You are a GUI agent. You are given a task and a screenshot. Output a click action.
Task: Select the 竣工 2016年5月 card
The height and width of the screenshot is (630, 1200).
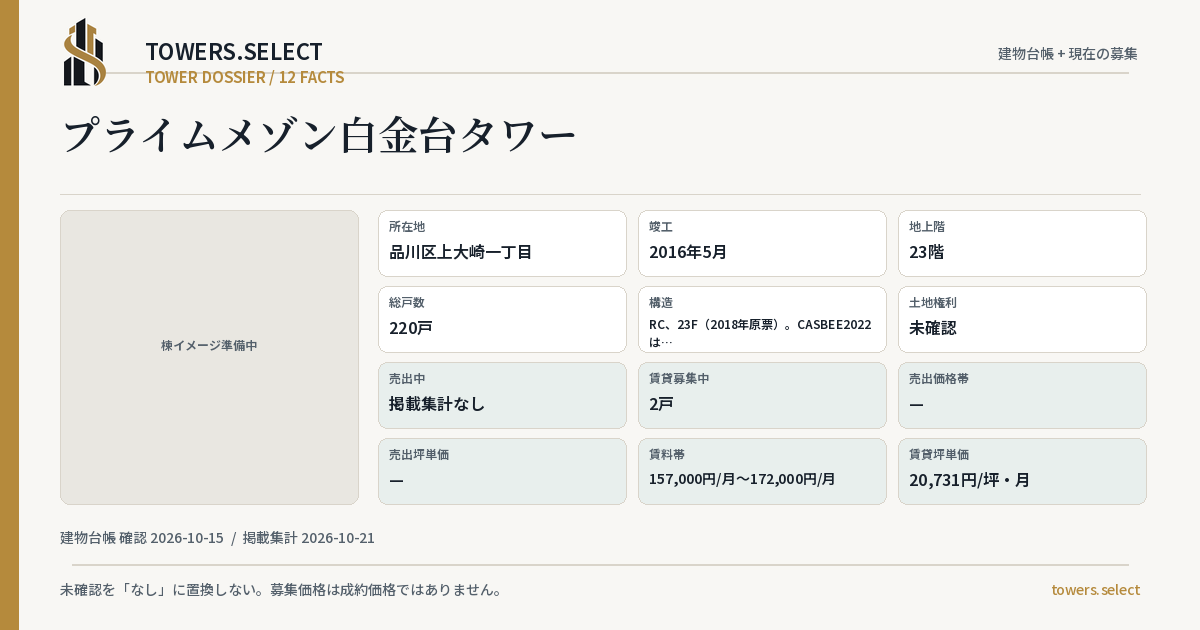(762, 243)
